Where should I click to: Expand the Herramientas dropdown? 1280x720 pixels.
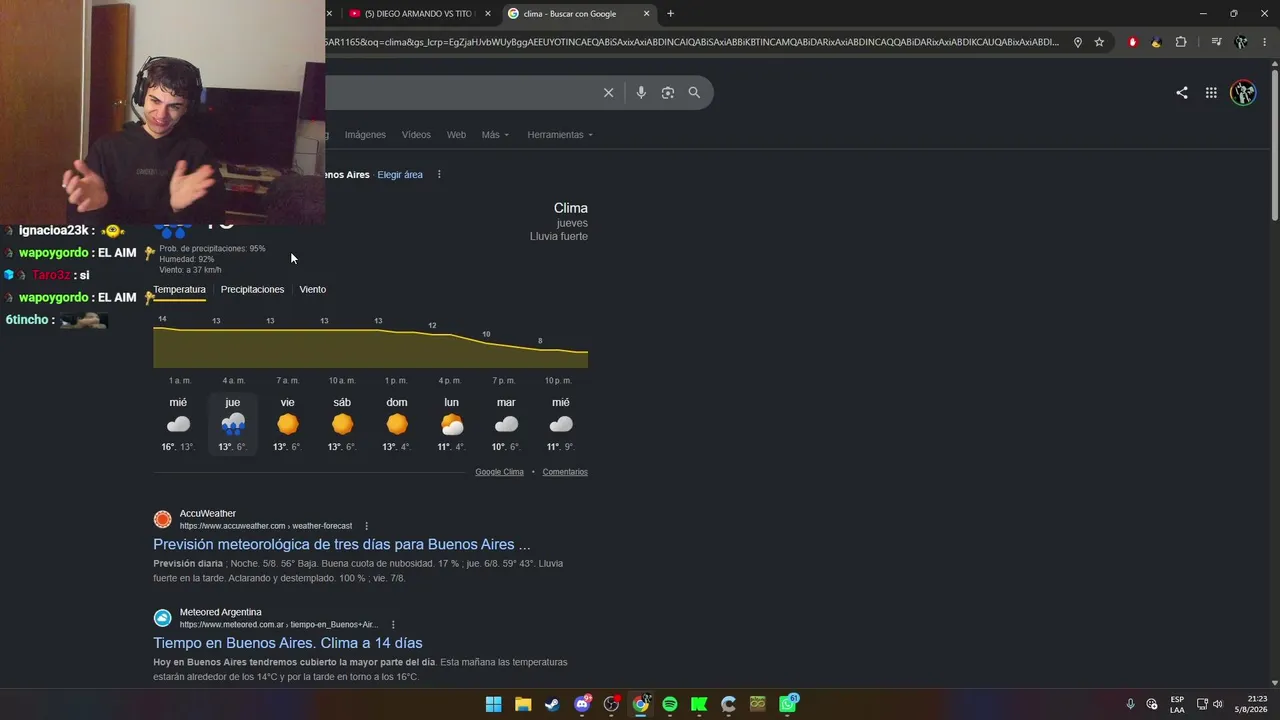(x=560, y=135)
